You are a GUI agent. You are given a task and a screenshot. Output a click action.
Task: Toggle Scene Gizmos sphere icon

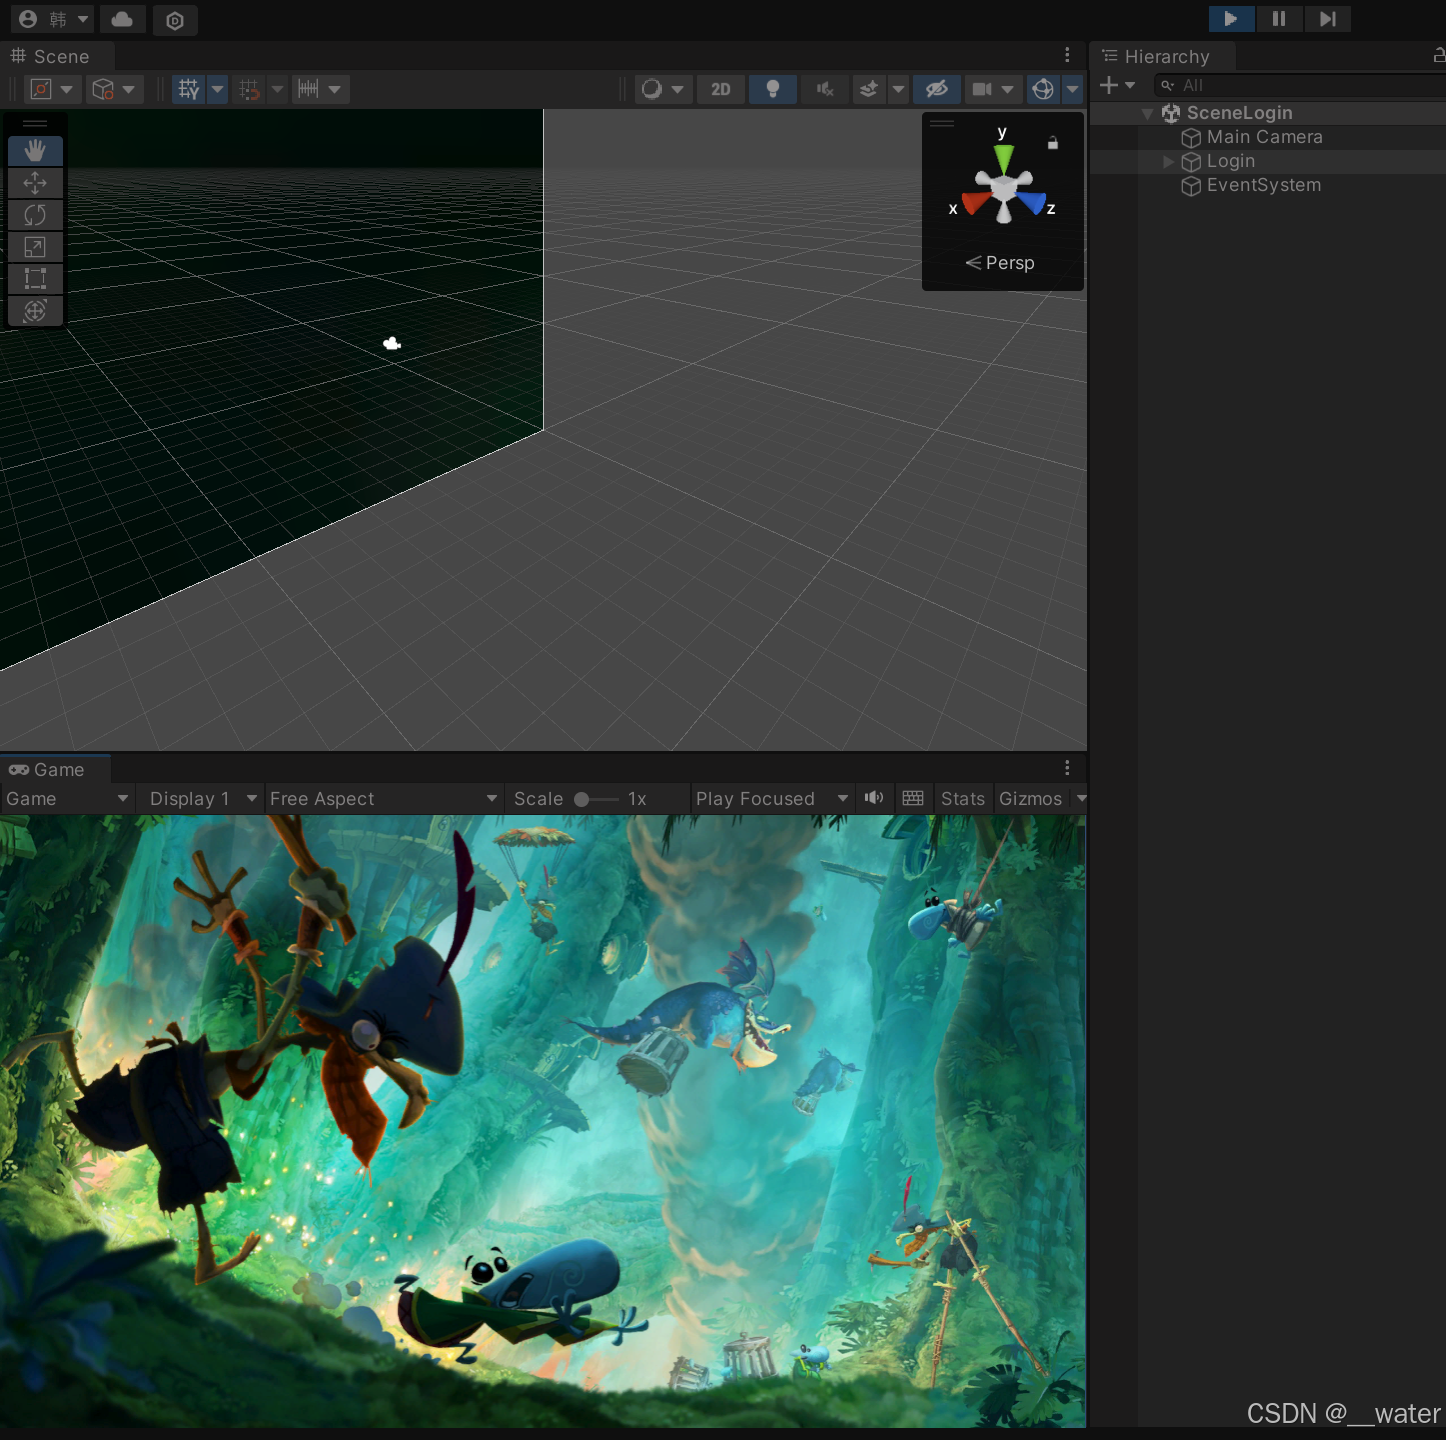1043,89
